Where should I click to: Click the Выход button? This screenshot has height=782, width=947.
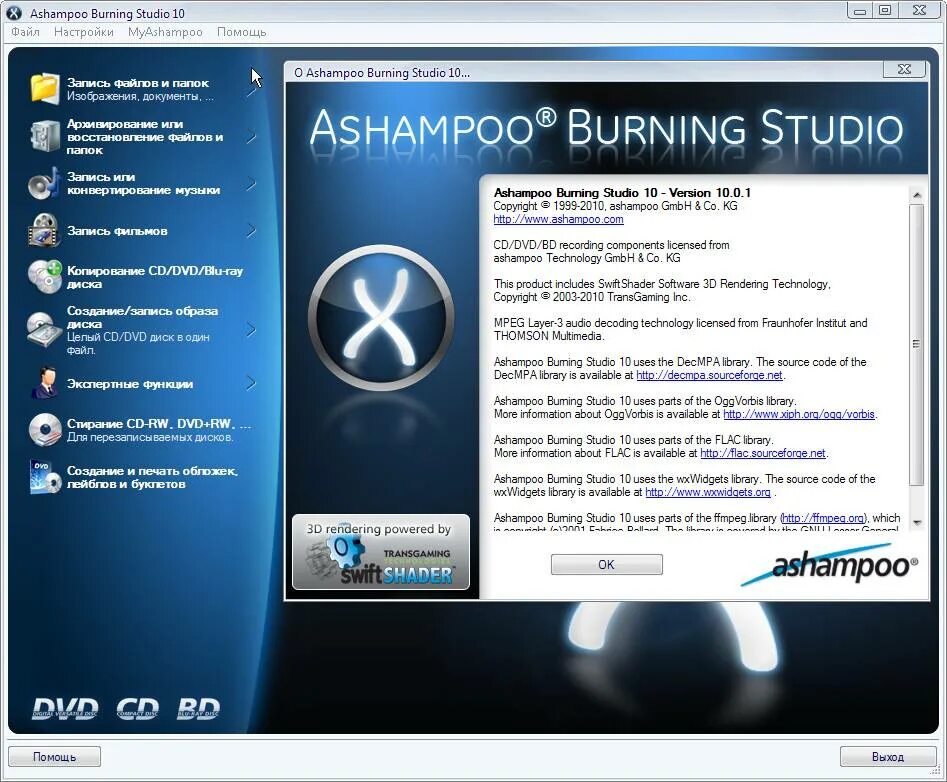[888, 757]
